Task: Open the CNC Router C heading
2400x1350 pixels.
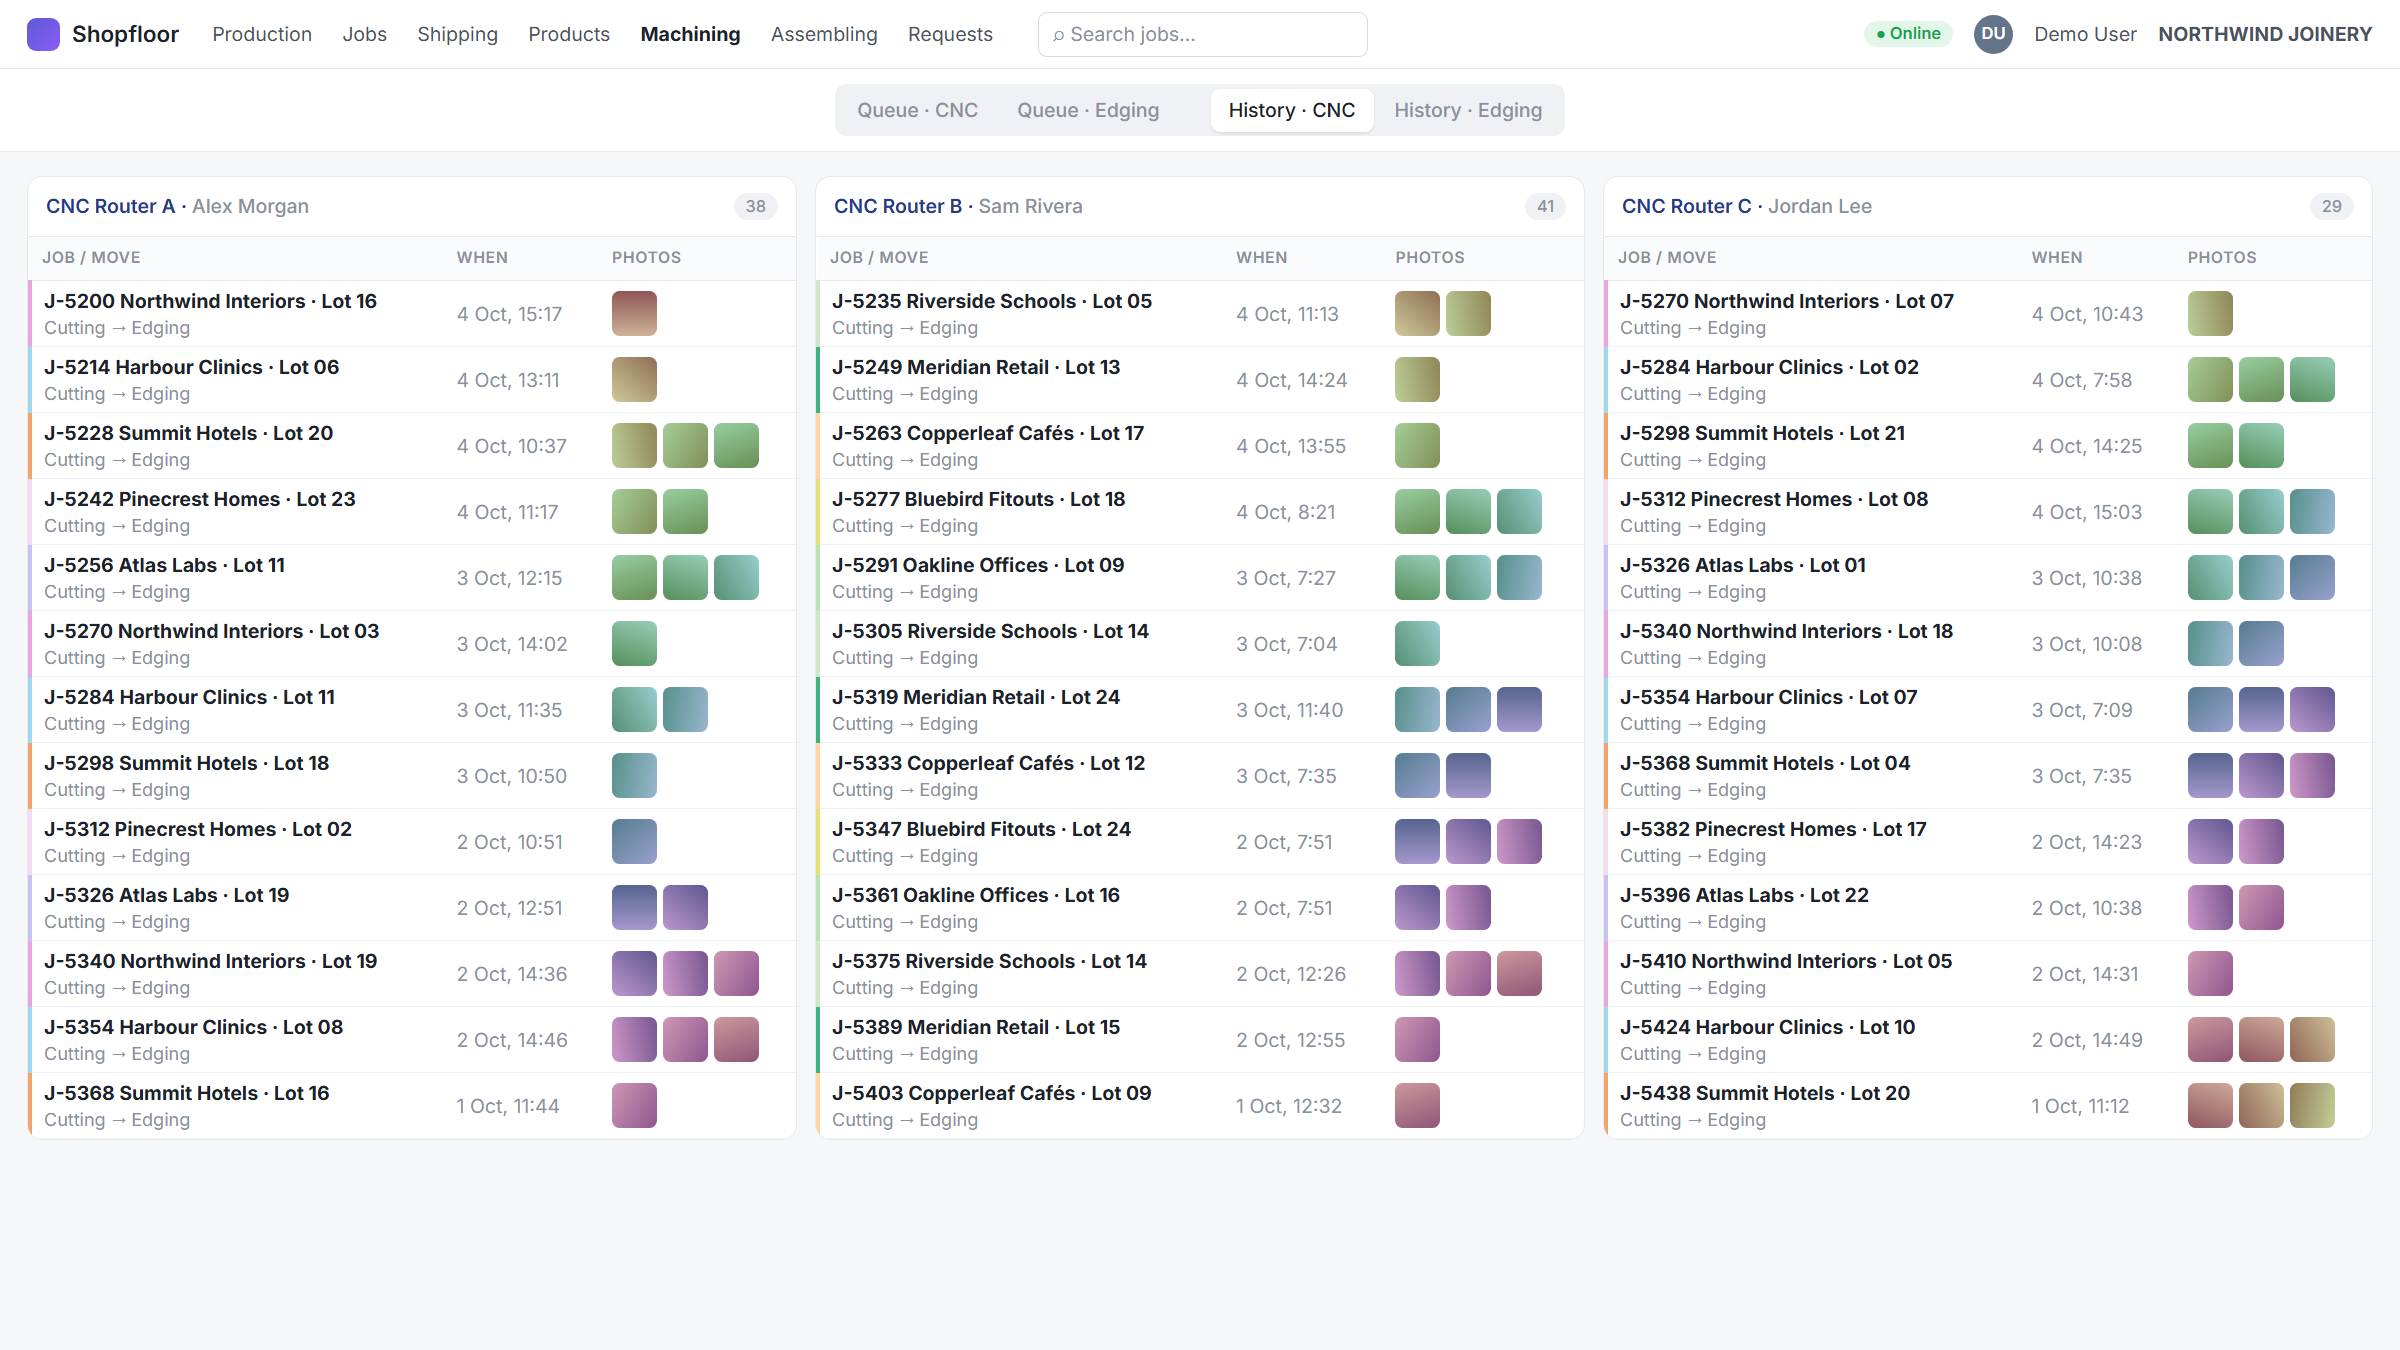Action: click(x=1686, y=206)
